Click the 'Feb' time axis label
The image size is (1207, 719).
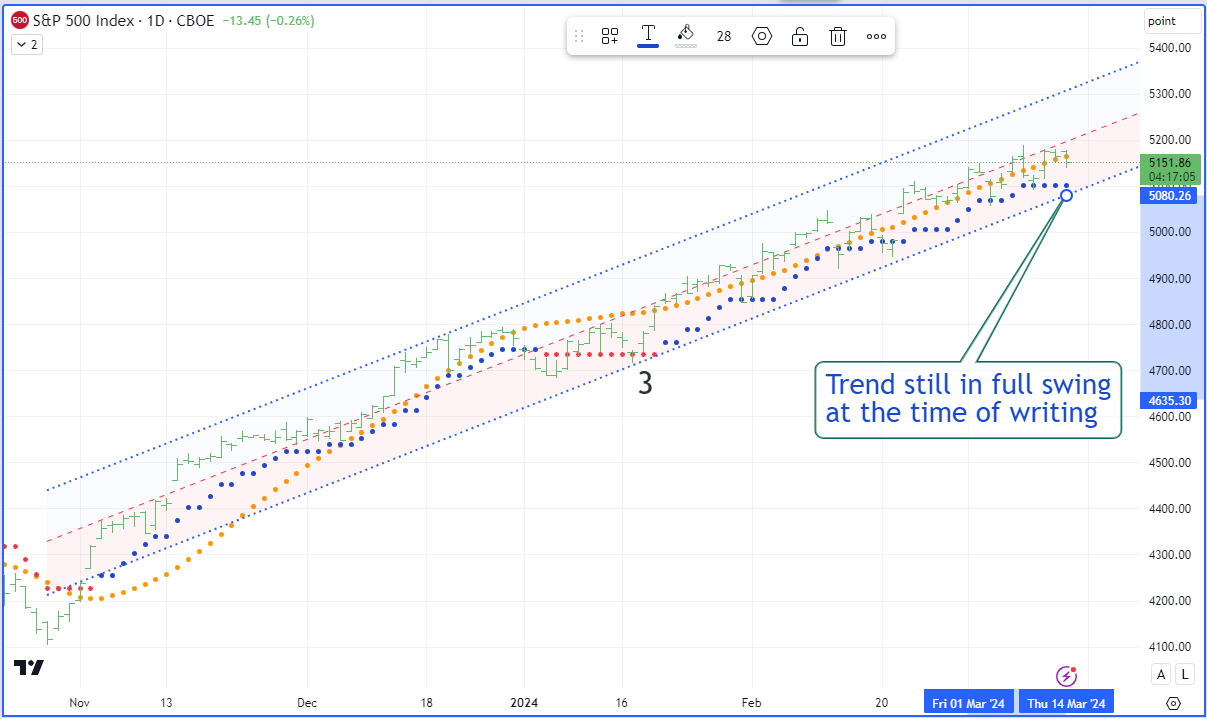click(x=752, y=701)
